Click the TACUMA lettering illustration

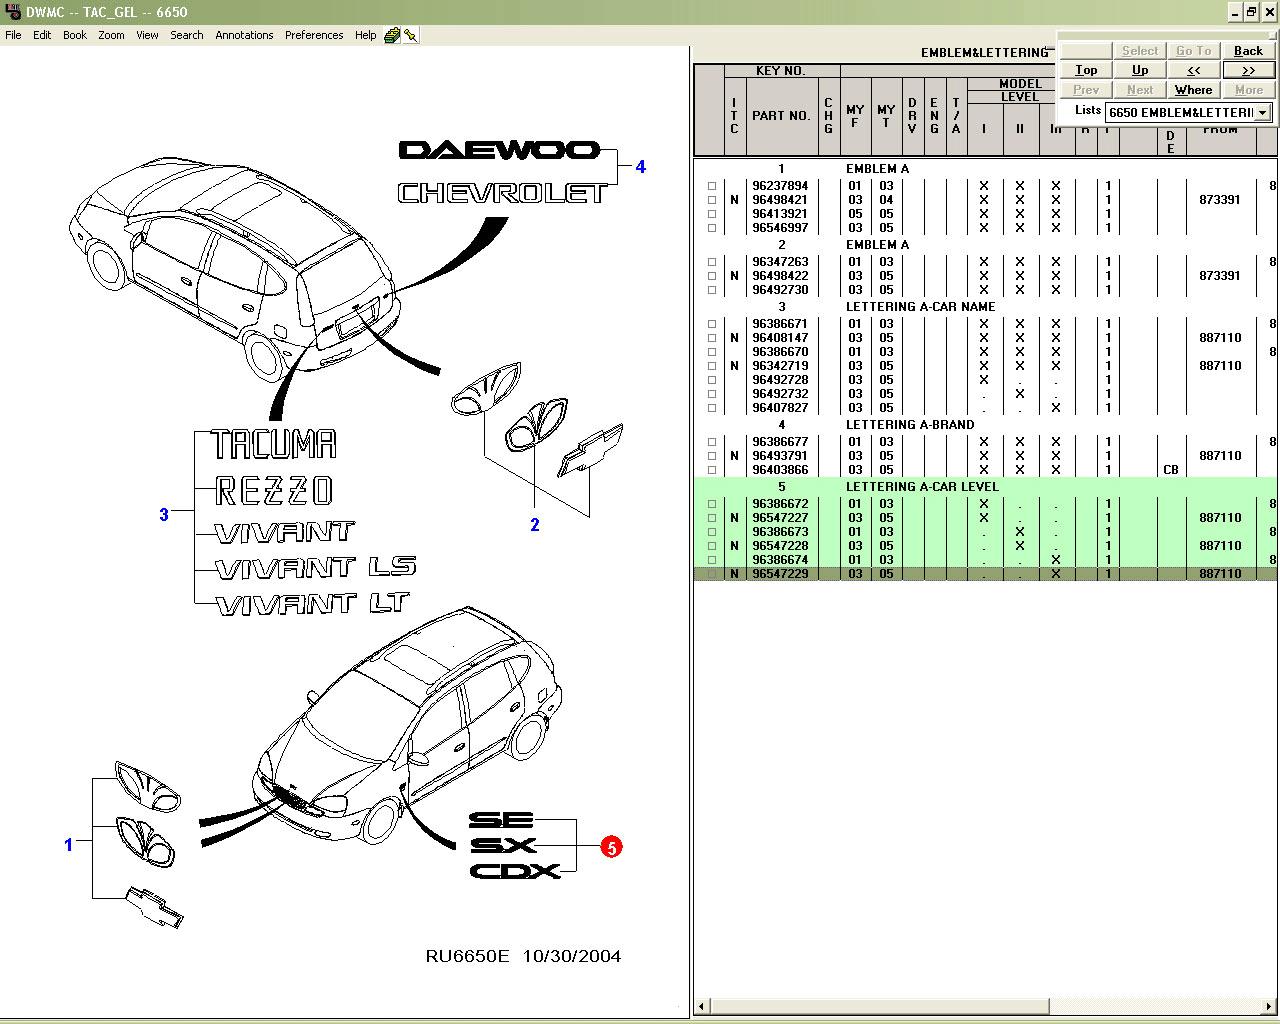(274, 444)
